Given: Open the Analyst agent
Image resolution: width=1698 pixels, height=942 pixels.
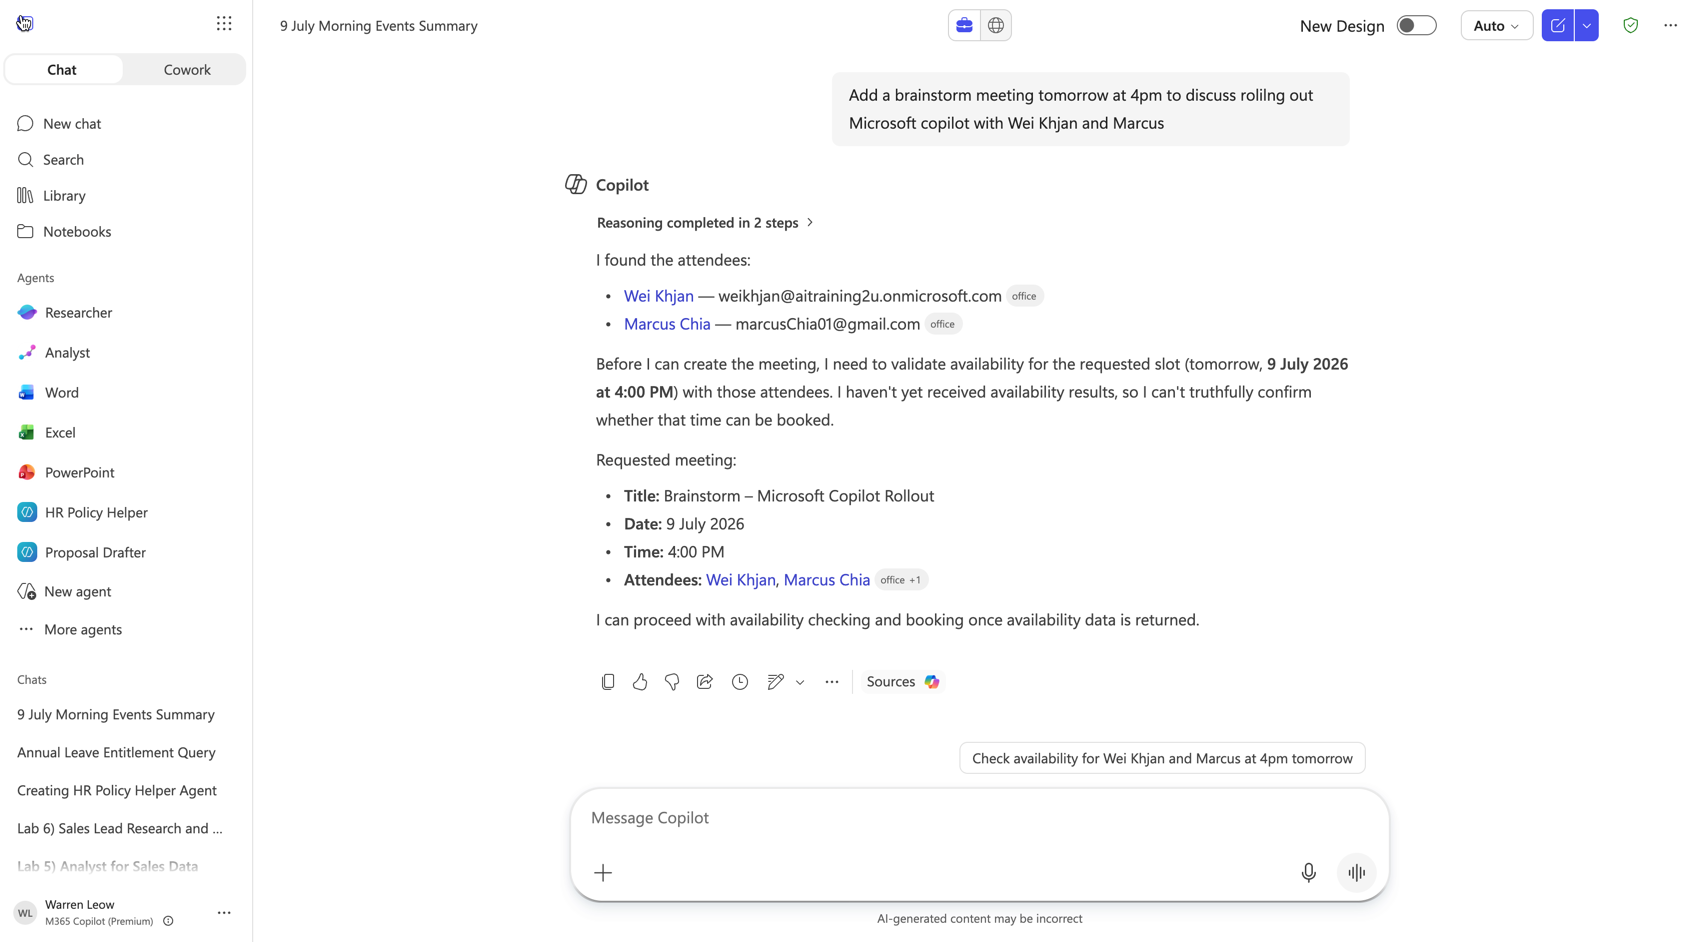Looking at the screenshot, I should coord(125,352).
